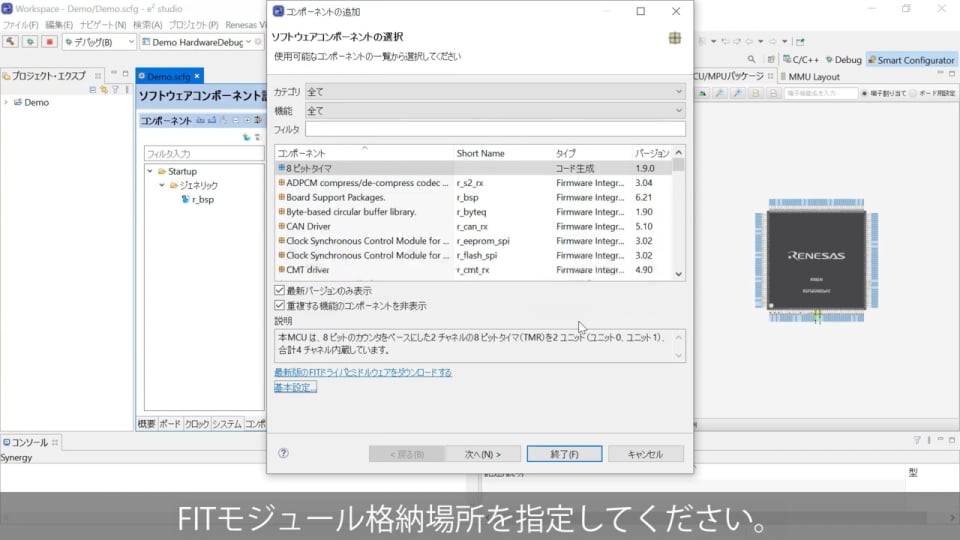
Task: Select the 8ビットタイマ component row
Action: tap(474, 168)
